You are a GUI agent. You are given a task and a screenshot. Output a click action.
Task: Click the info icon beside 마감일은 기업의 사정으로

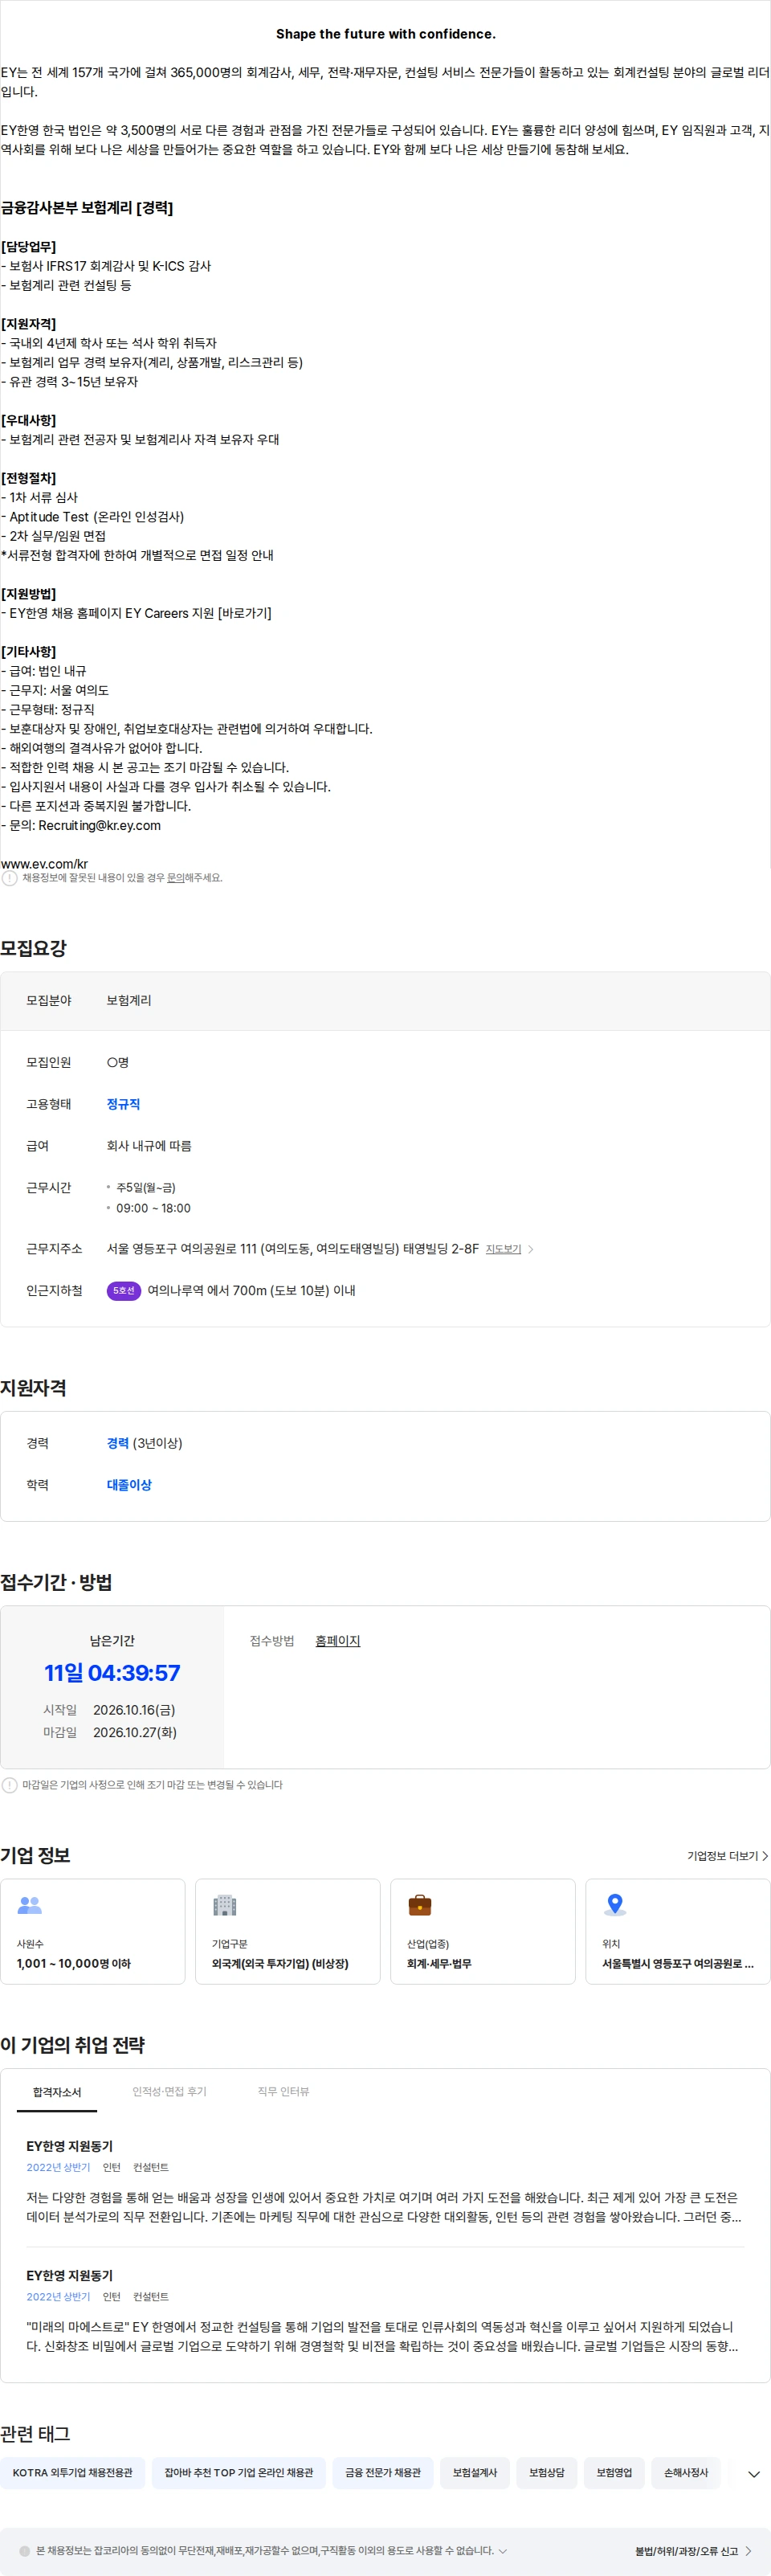pos(9,1785)
